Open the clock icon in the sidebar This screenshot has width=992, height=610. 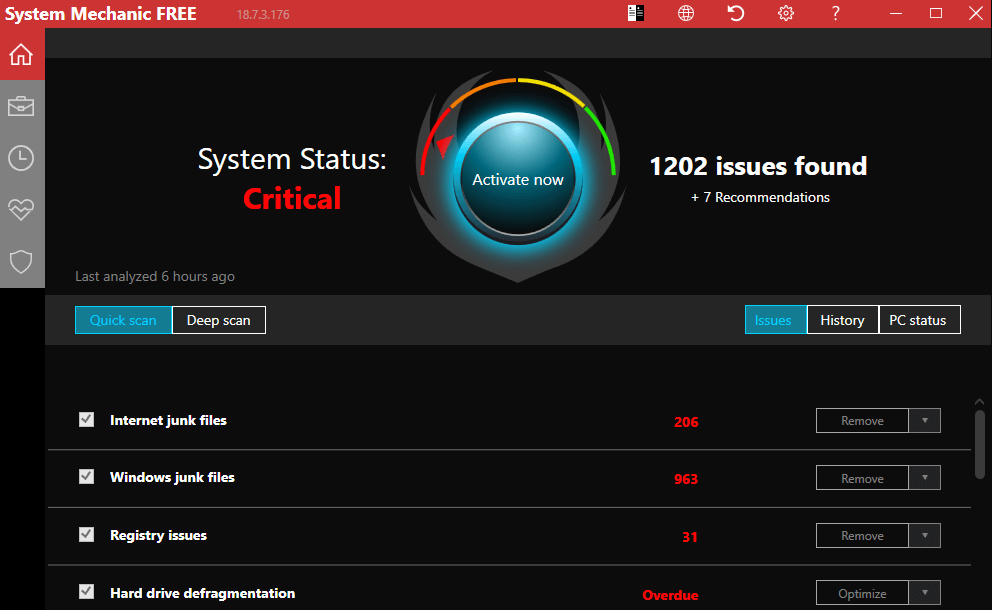coord(21,158)
